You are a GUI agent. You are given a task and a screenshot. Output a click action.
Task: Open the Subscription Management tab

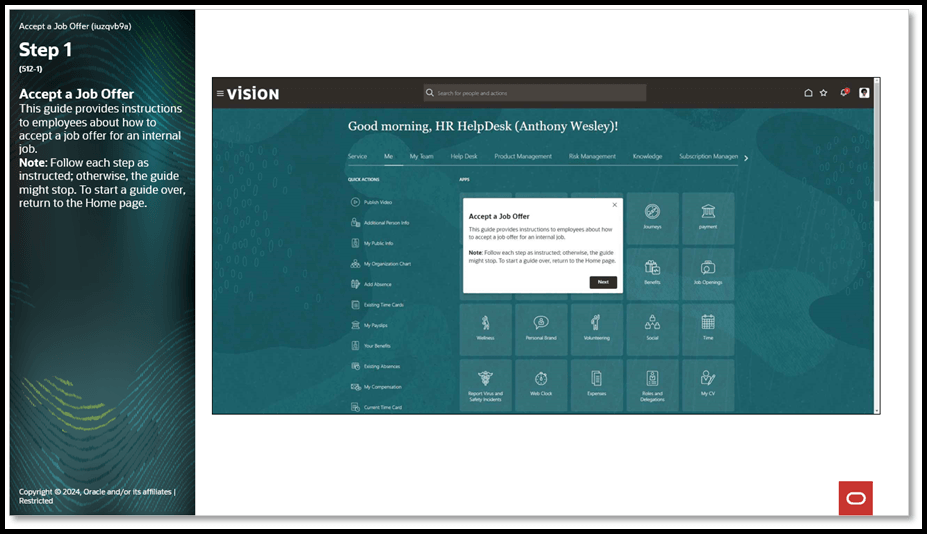click(708, 157)
